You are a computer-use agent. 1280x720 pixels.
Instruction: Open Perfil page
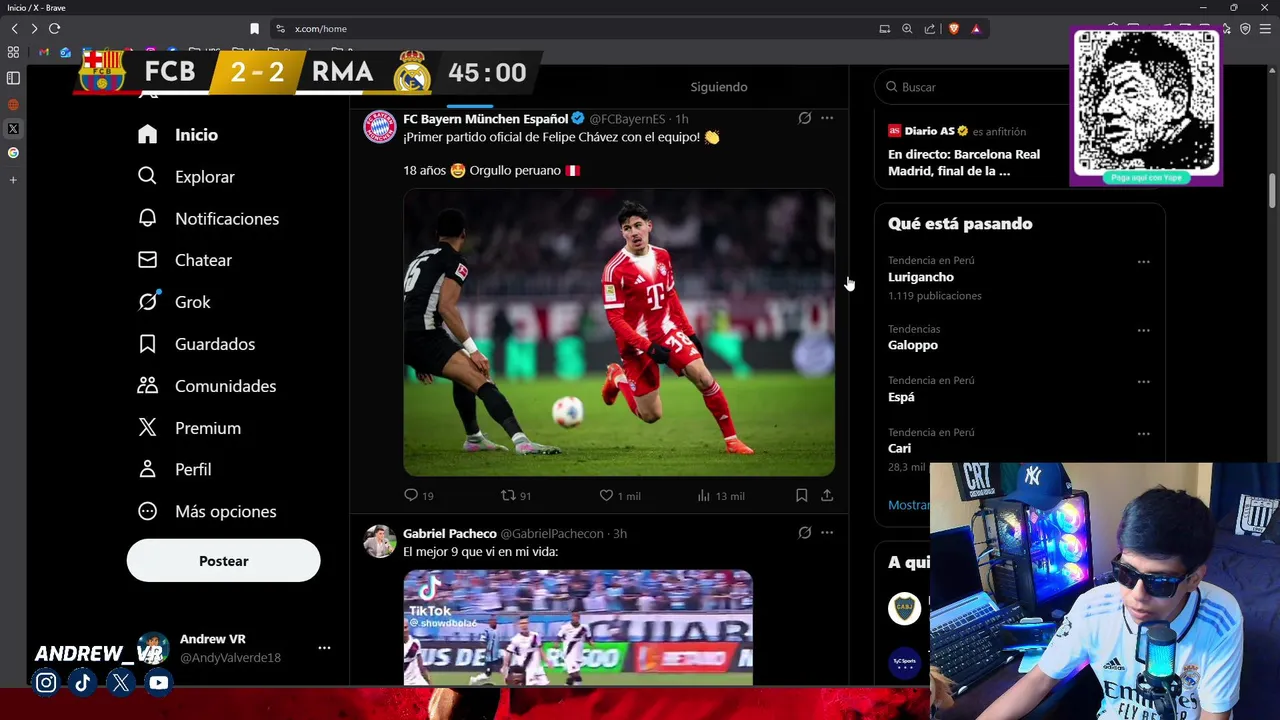click(174, 469)
